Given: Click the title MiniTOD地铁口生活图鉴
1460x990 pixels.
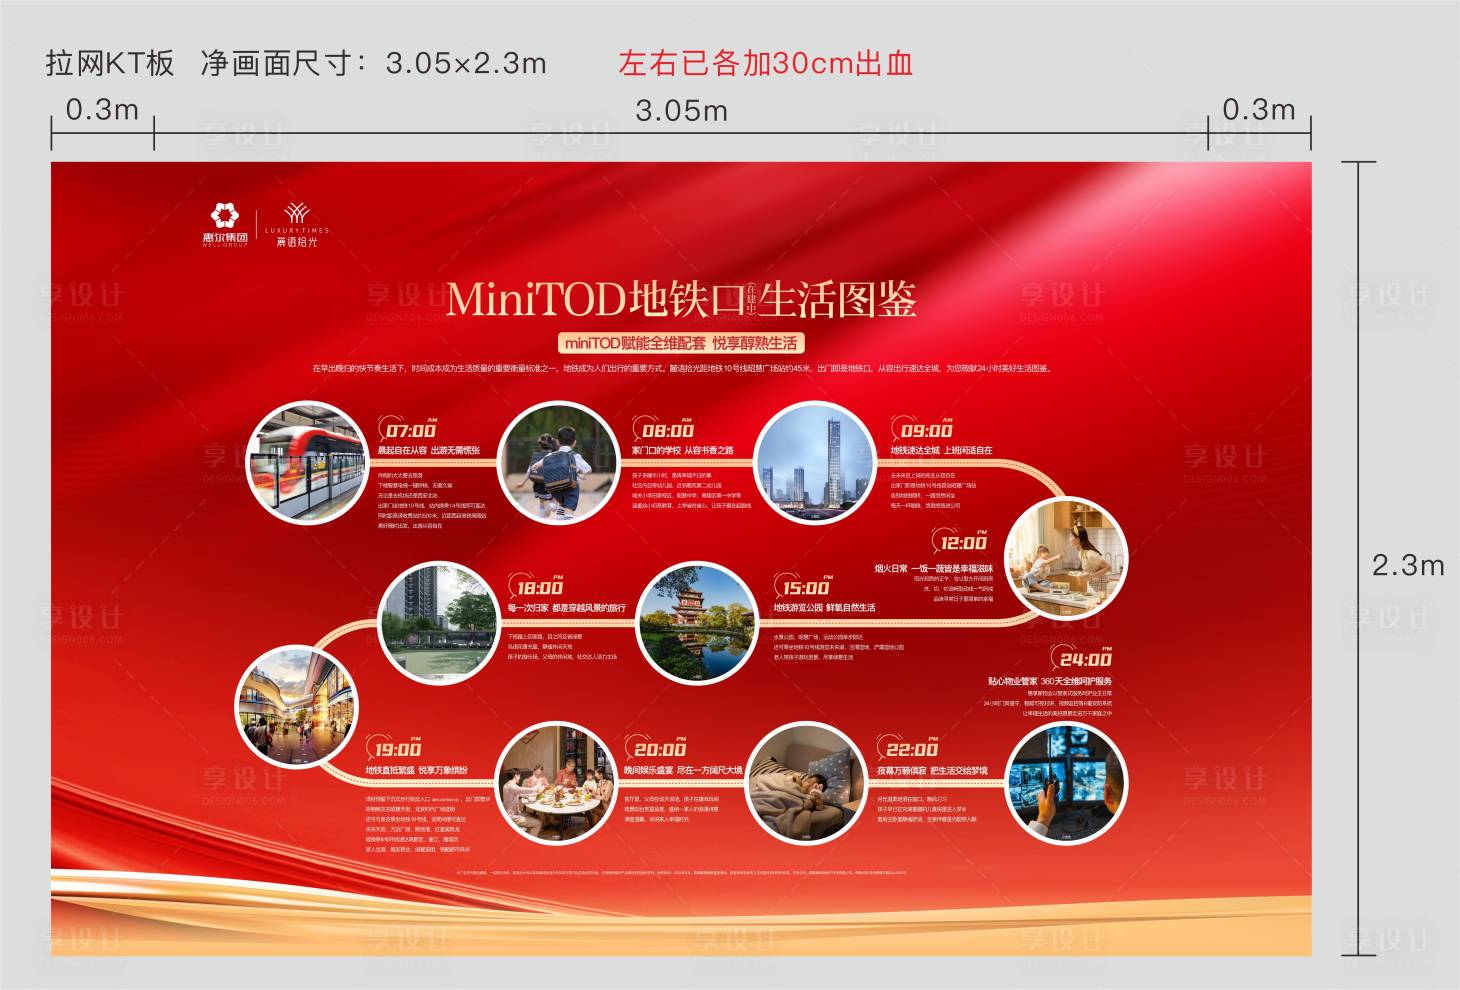Looking at the screenshot, I should pos(681,299).
